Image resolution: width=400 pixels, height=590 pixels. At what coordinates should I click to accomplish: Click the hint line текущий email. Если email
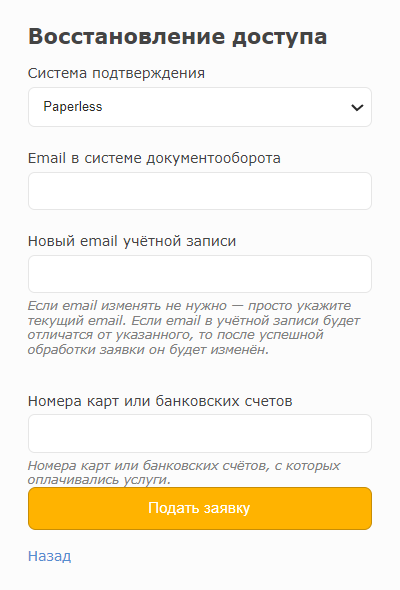[194, 320]
